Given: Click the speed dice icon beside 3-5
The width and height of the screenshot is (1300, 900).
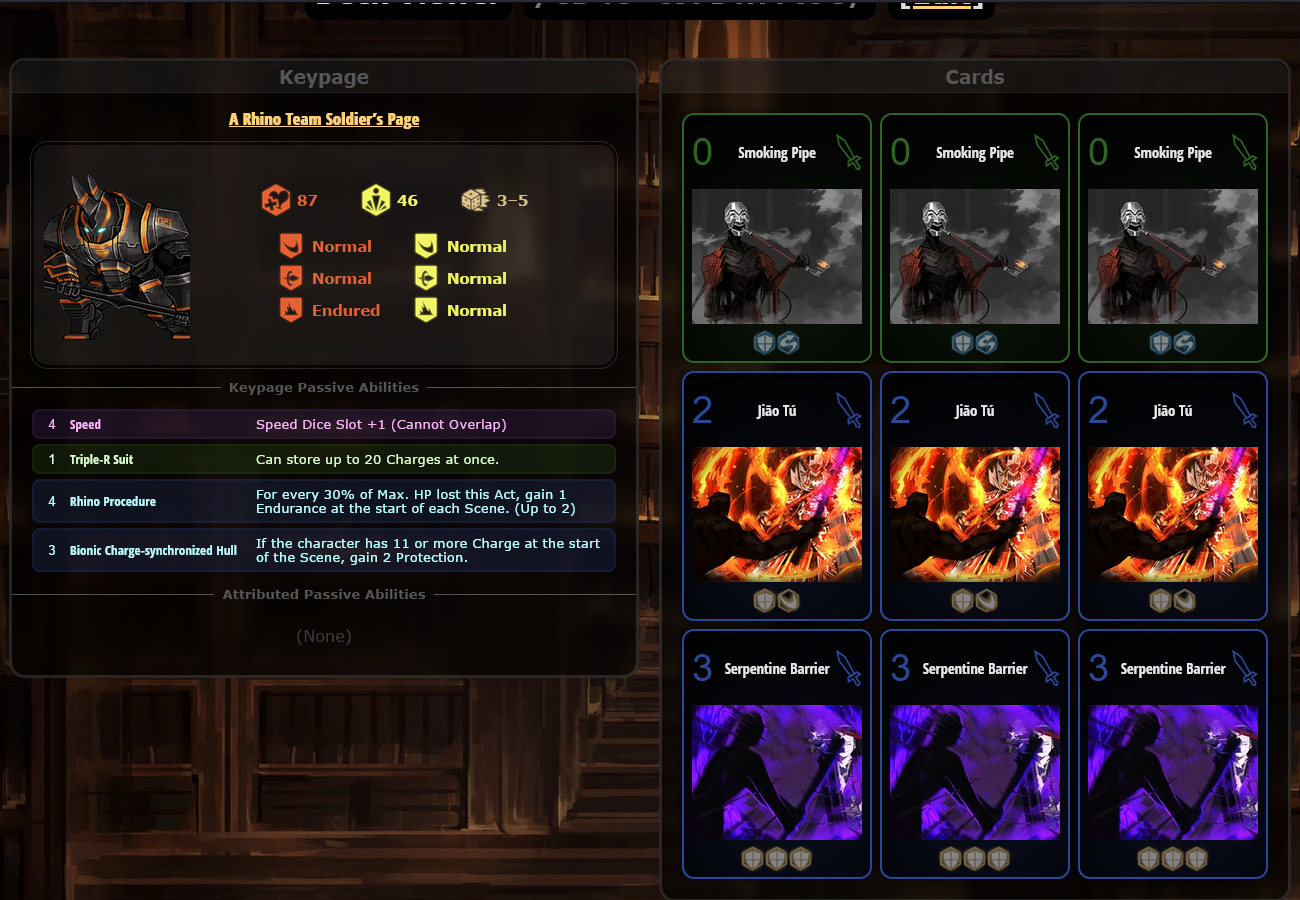Looking at the screenshot, I should (474, 200).
